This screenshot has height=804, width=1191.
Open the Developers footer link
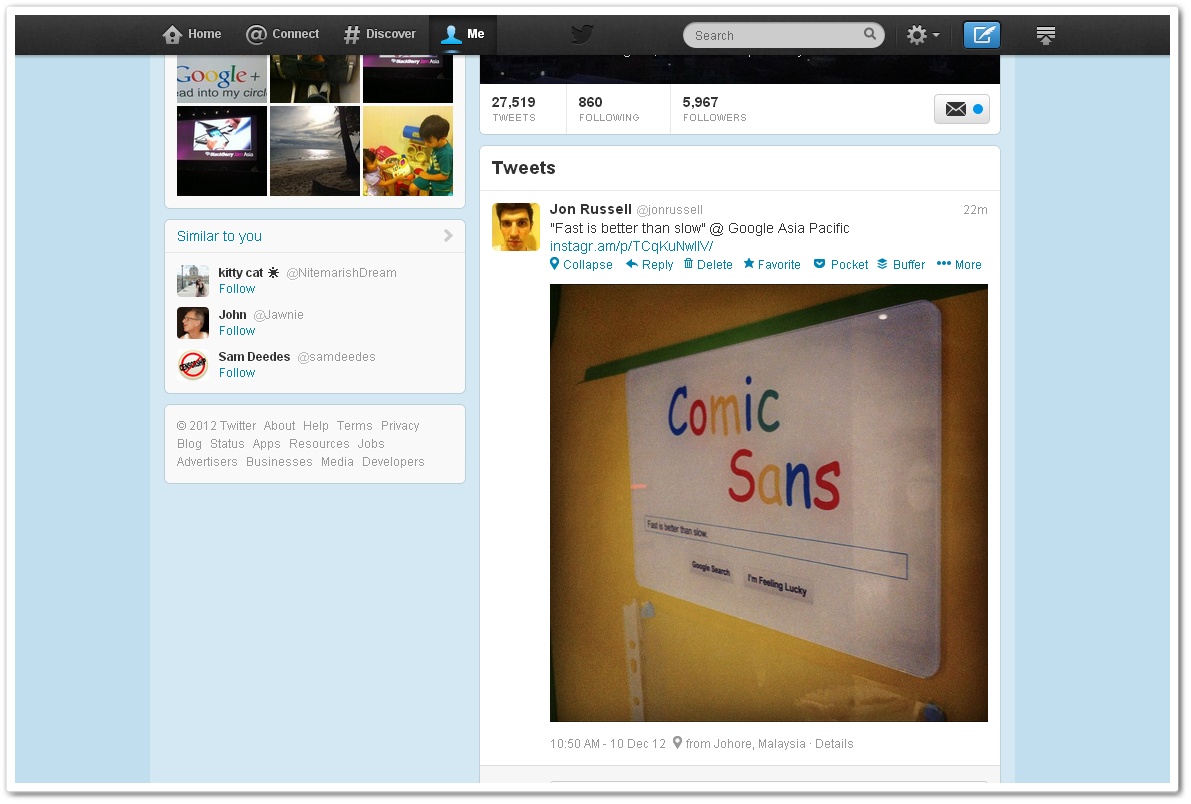point(393,462)
